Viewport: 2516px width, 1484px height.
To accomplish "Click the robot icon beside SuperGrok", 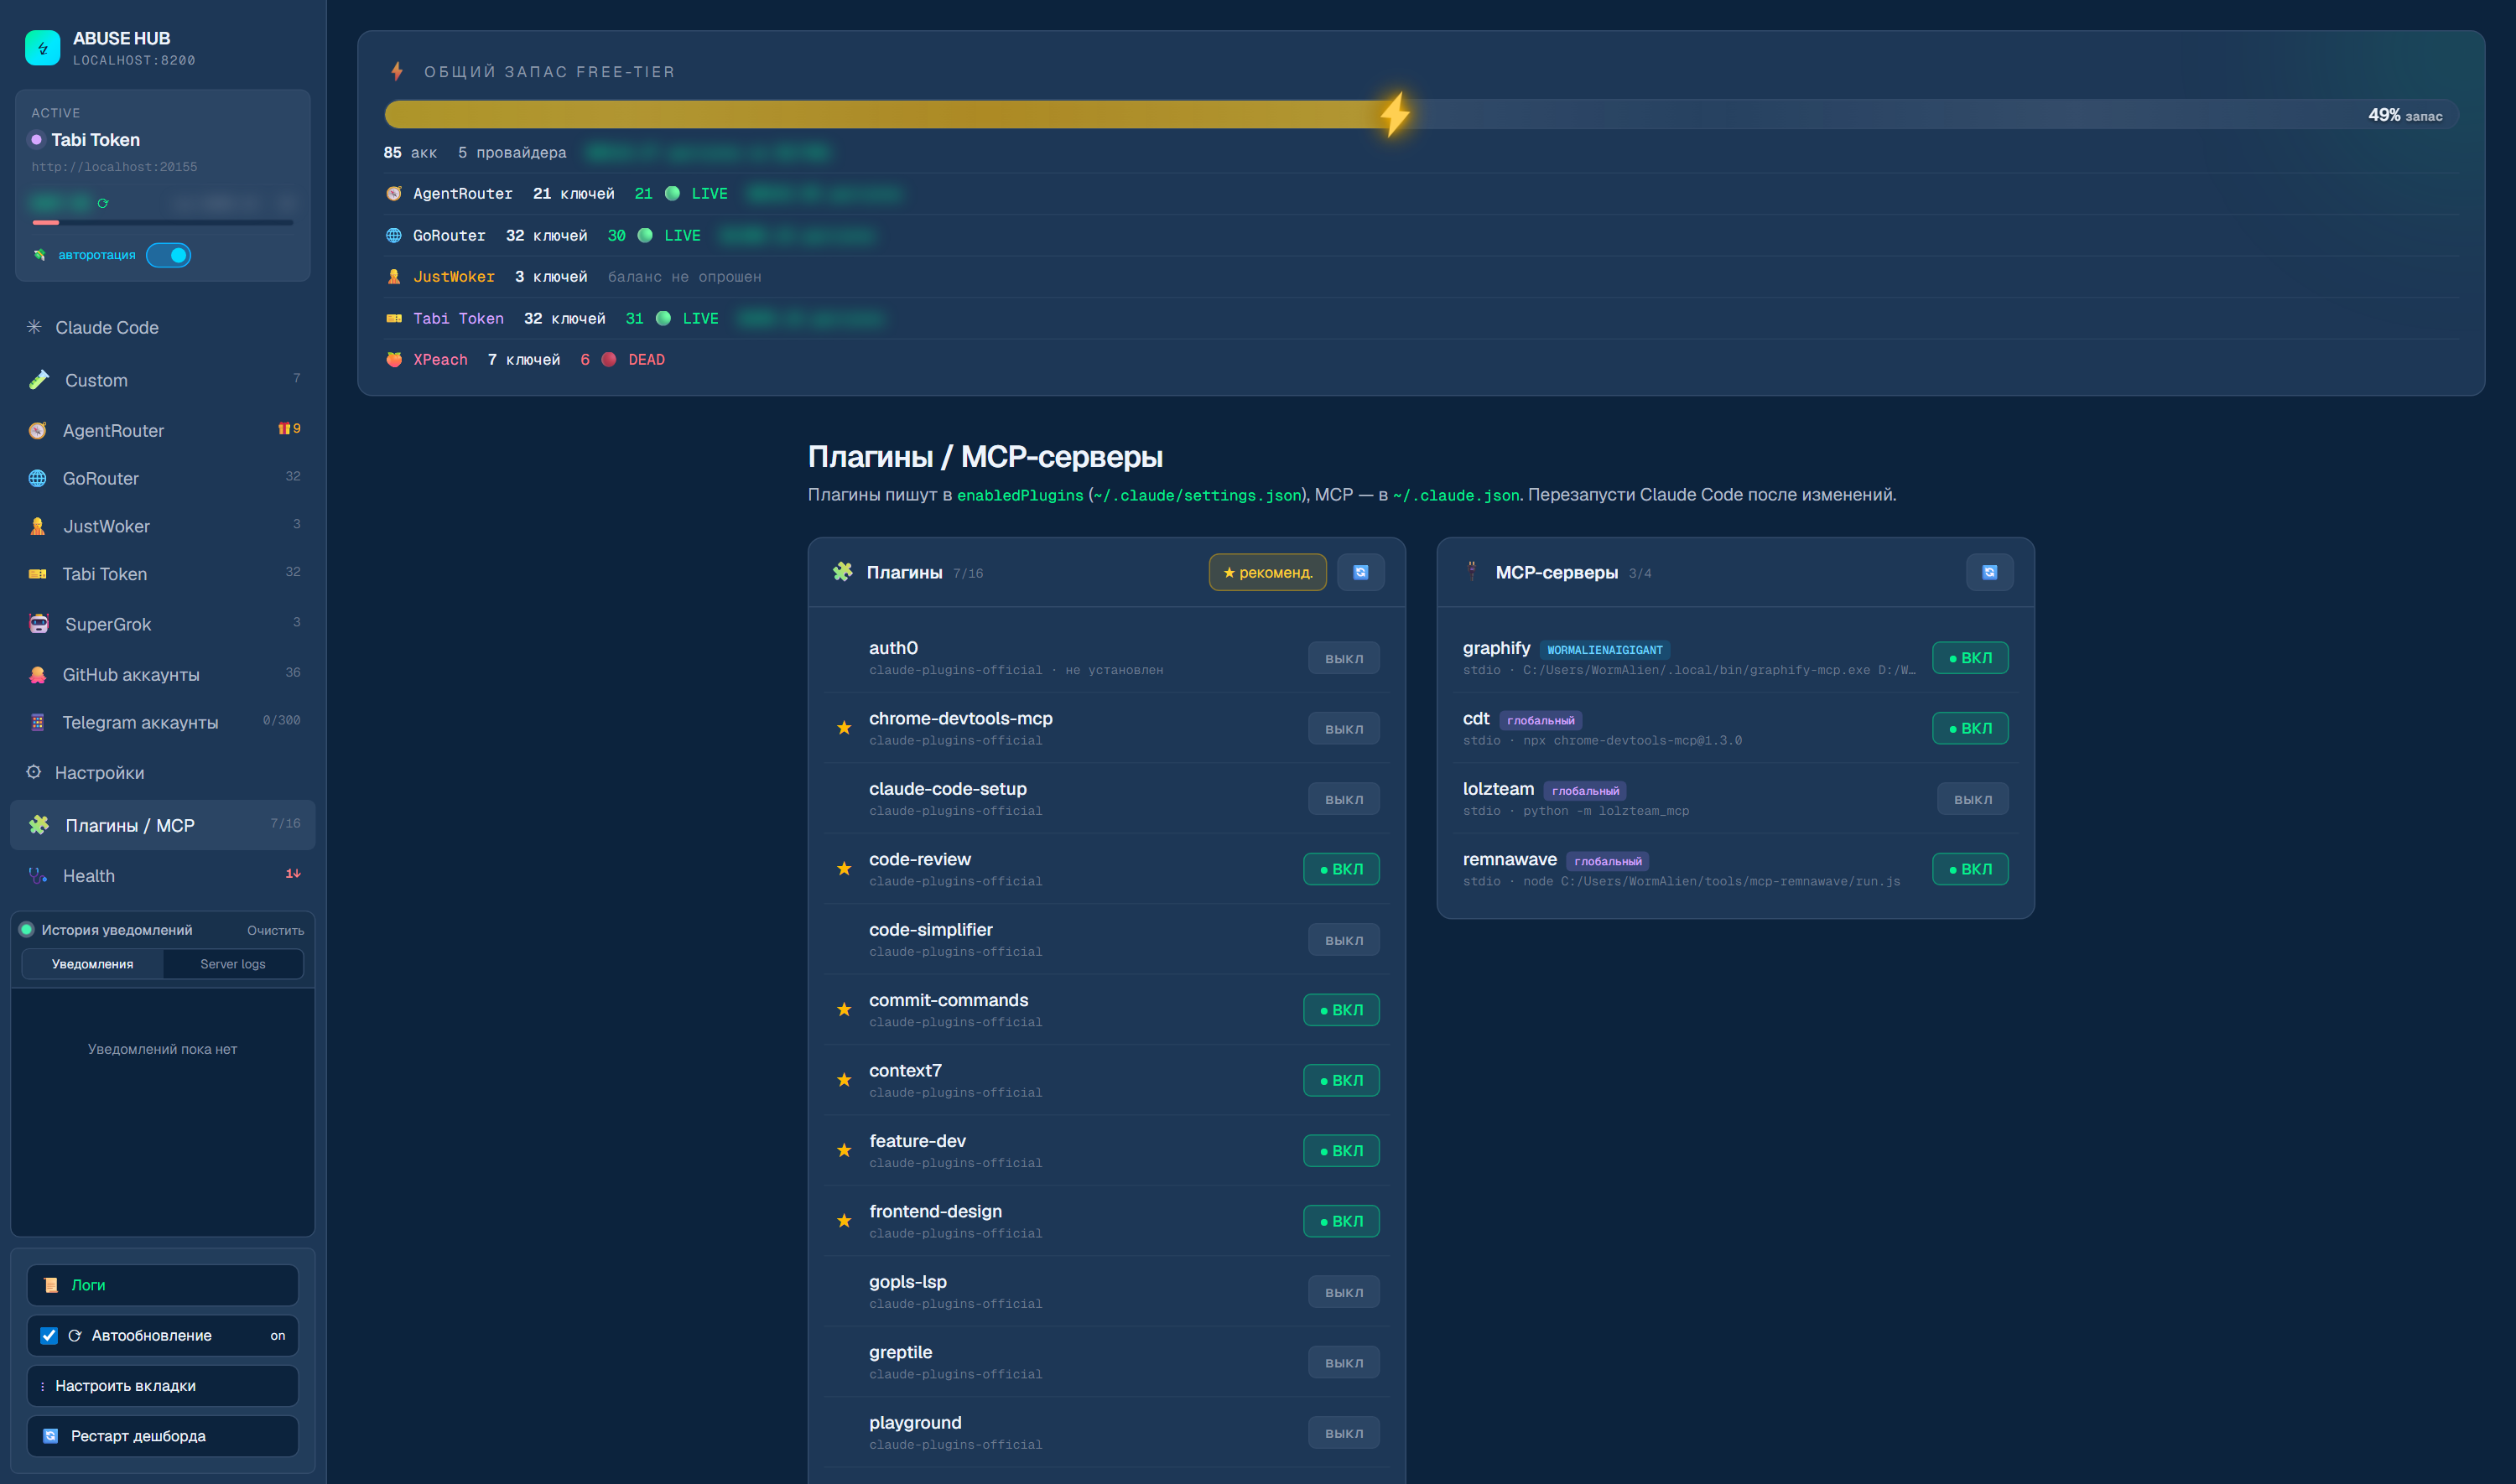I will click(39, 624).
